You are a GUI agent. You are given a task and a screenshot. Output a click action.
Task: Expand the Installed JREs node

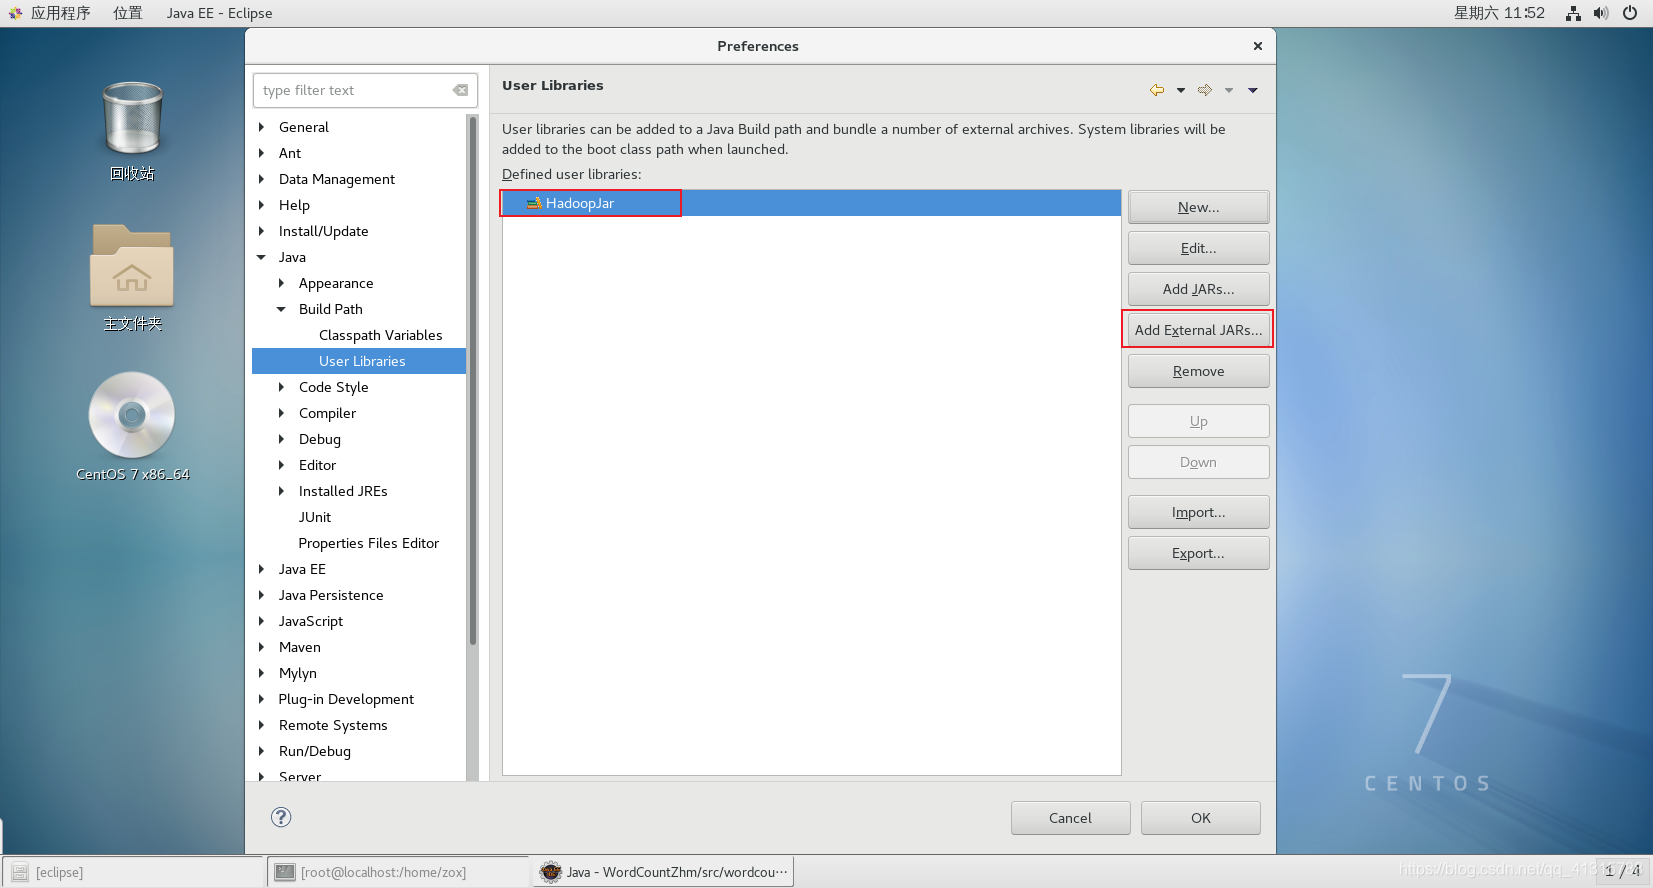281,491
